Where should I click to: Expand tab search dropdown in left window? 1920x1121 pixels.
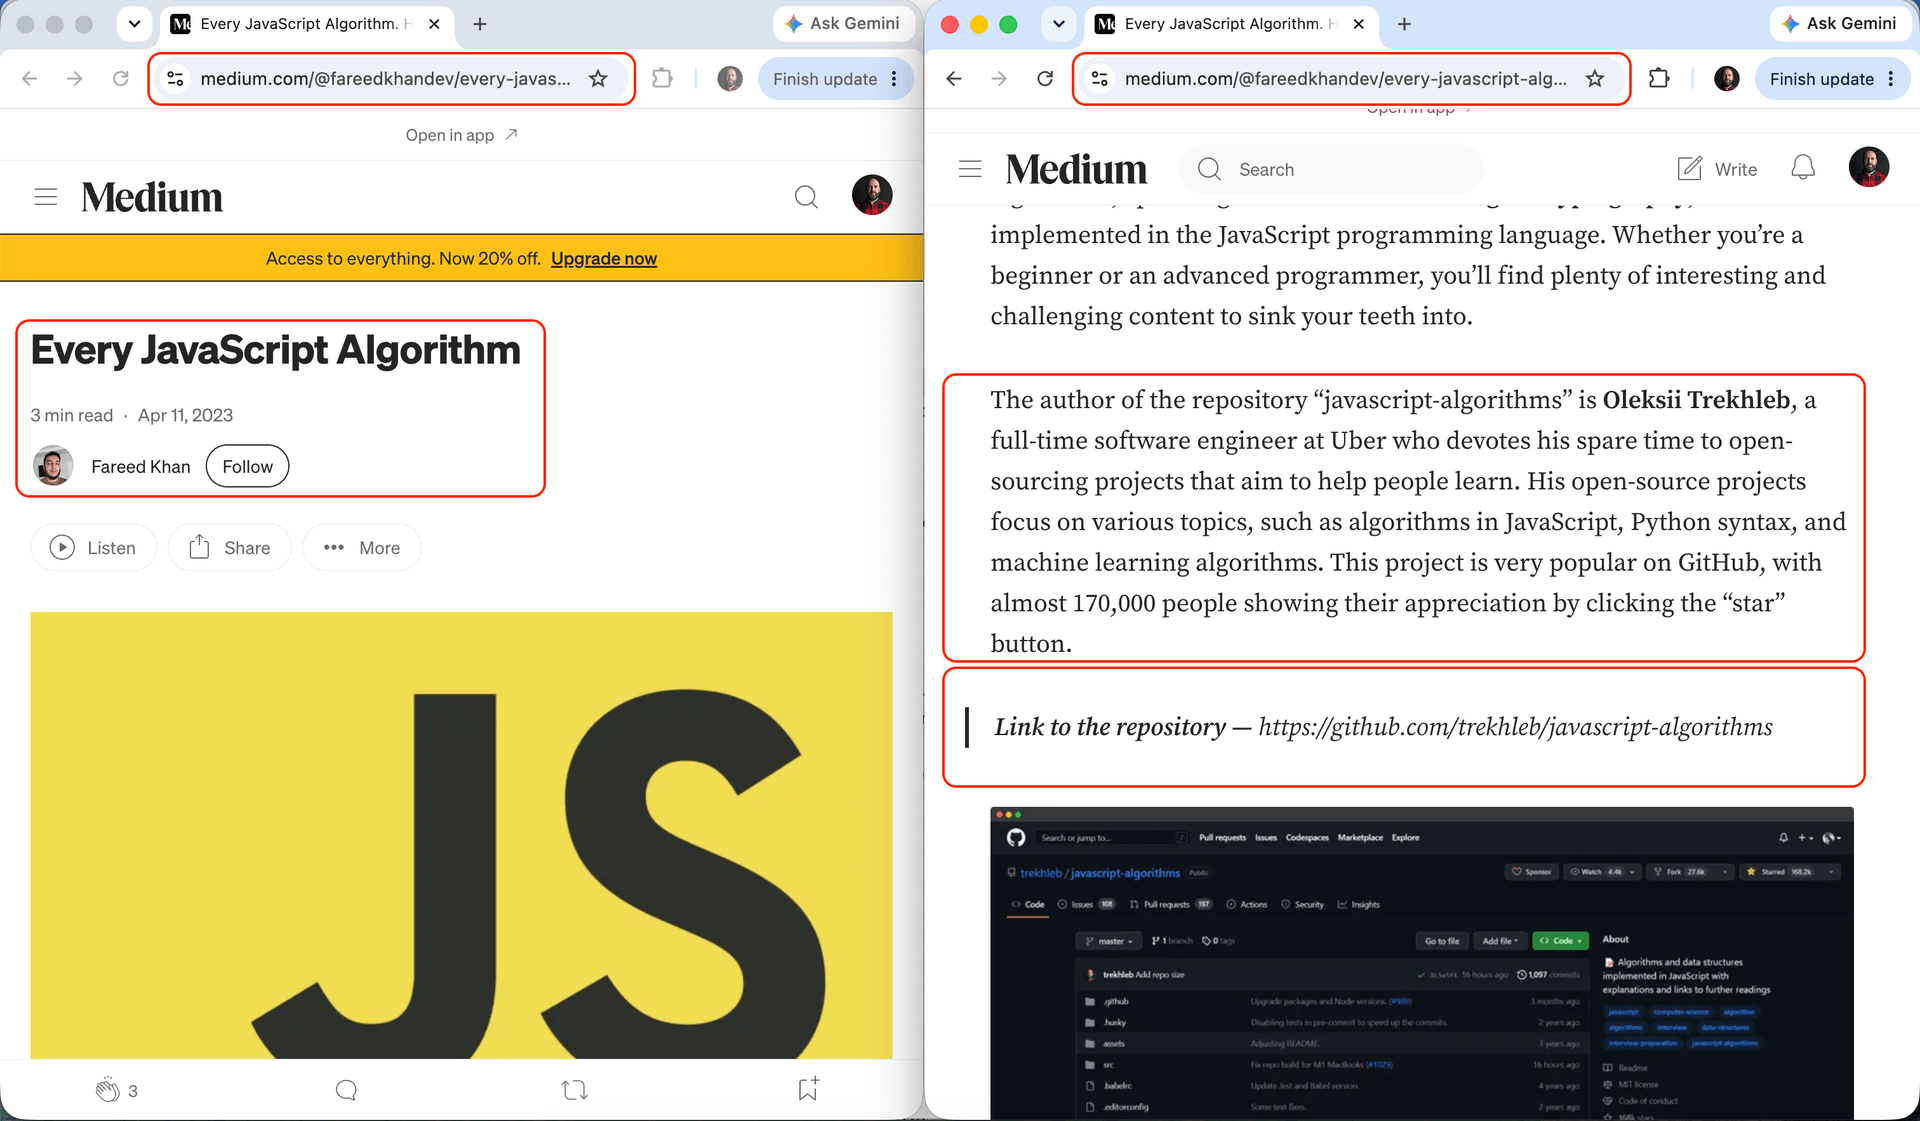click(134, 24)
